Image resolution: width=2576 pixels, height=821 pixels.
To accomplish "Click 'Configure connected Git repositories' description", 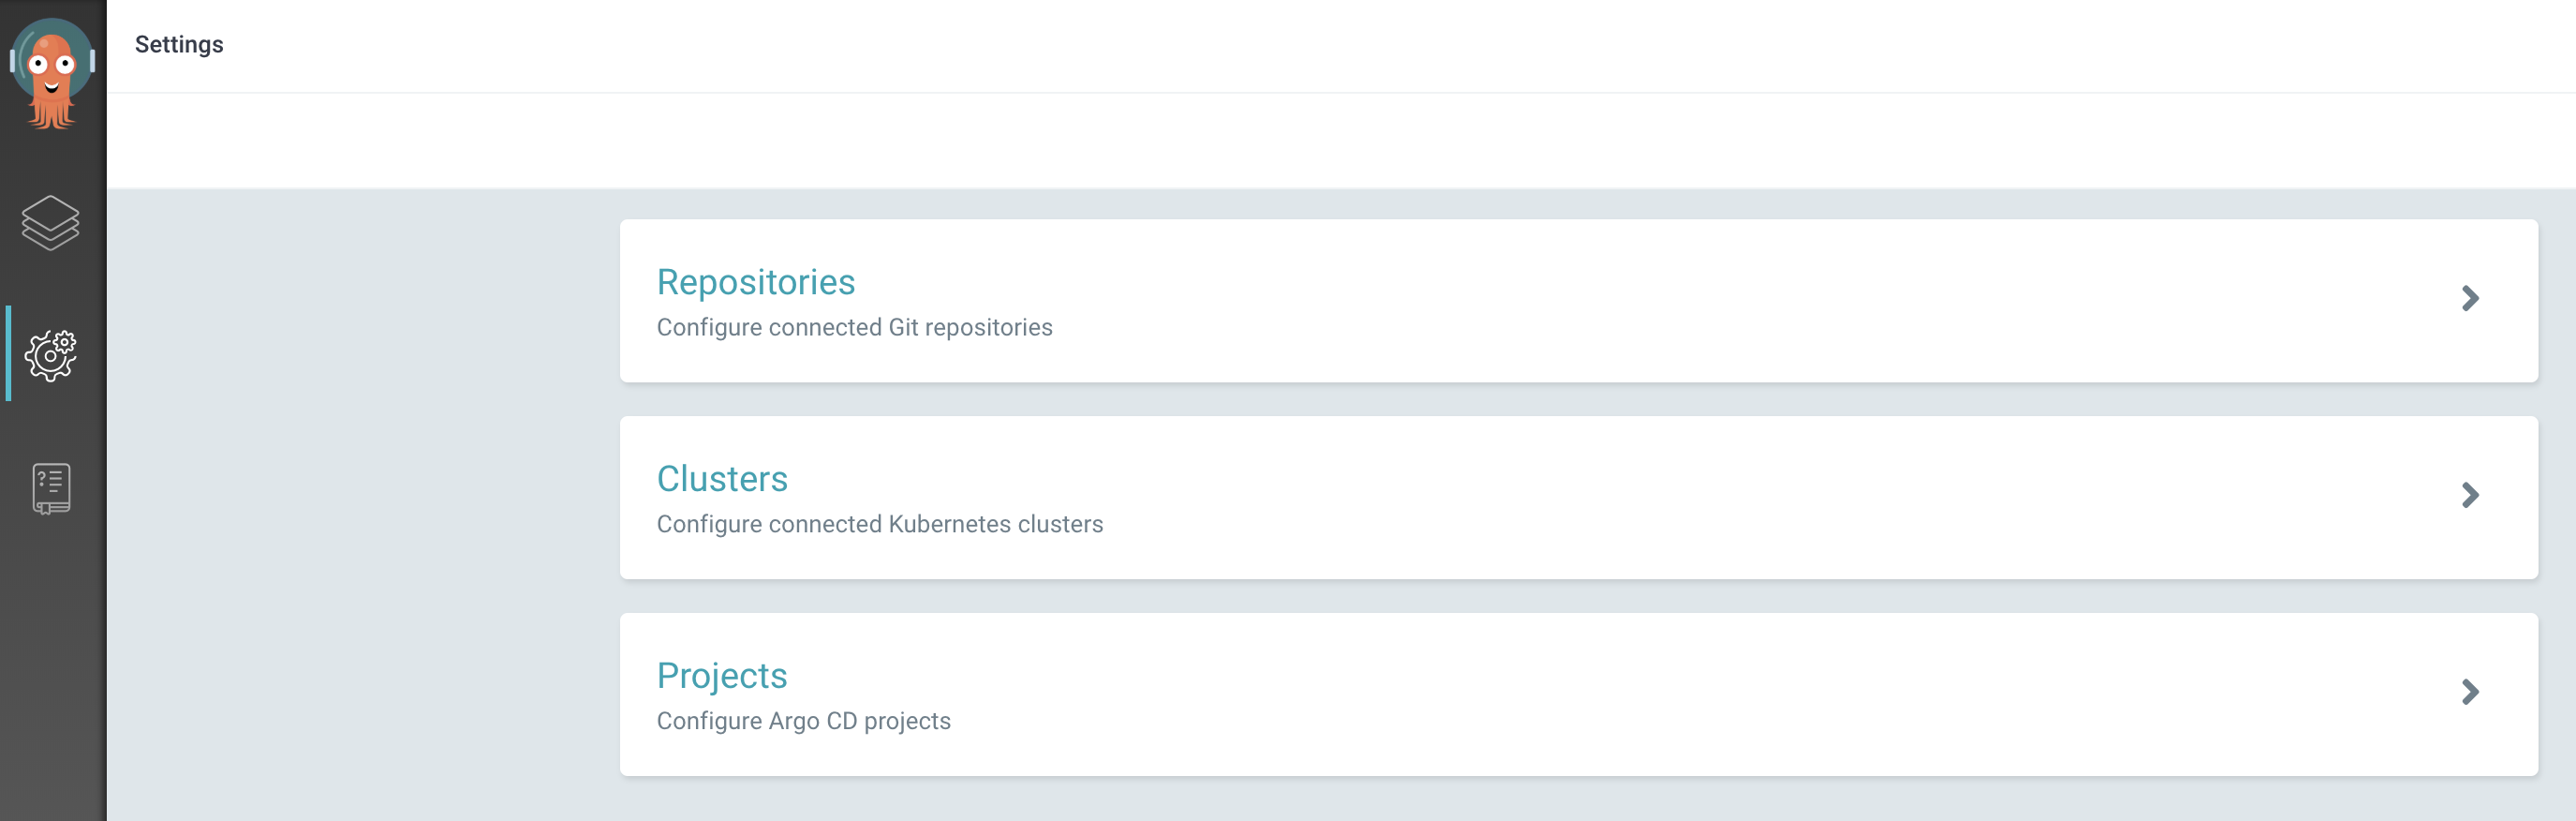I will [855, 327].
